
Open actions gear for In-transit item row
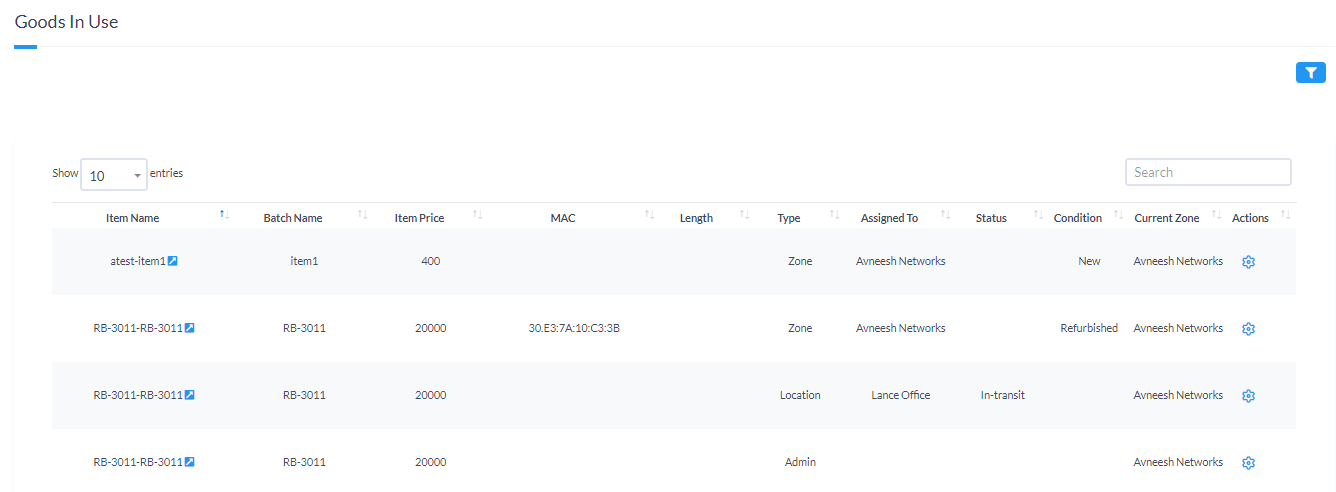click(1248, 396)
